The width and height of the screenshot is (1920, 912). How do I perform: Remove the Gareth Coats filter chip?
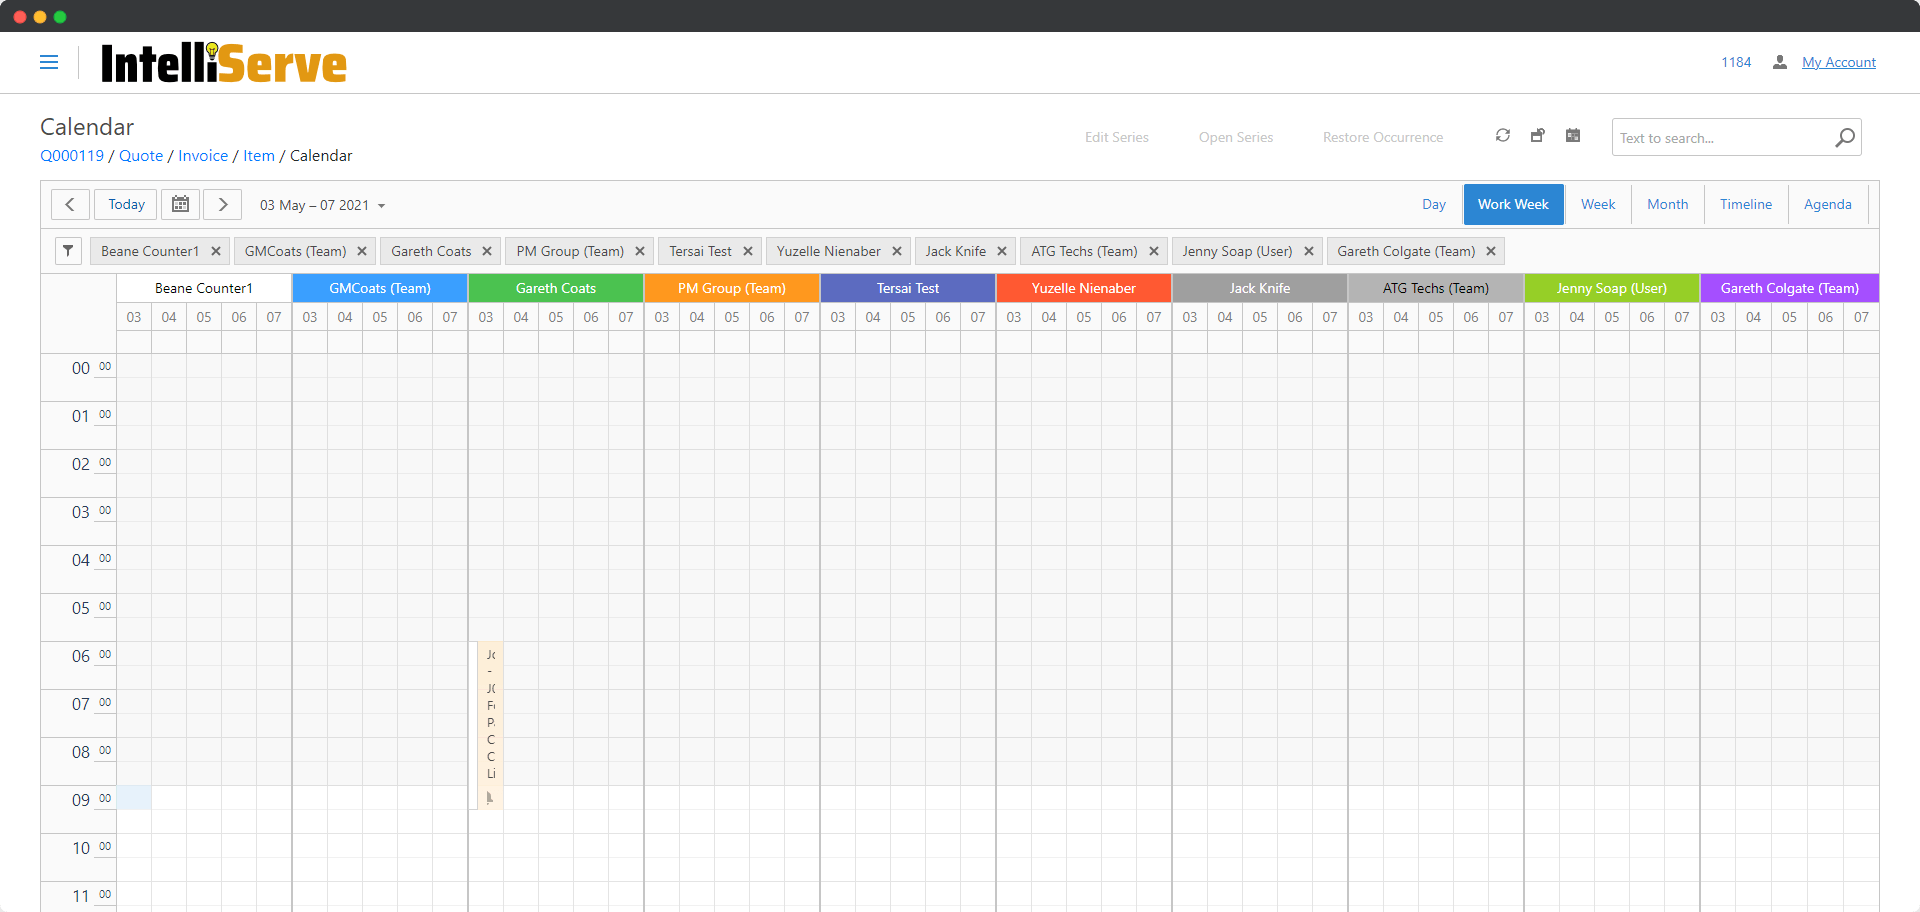click(x=487, y=251)
